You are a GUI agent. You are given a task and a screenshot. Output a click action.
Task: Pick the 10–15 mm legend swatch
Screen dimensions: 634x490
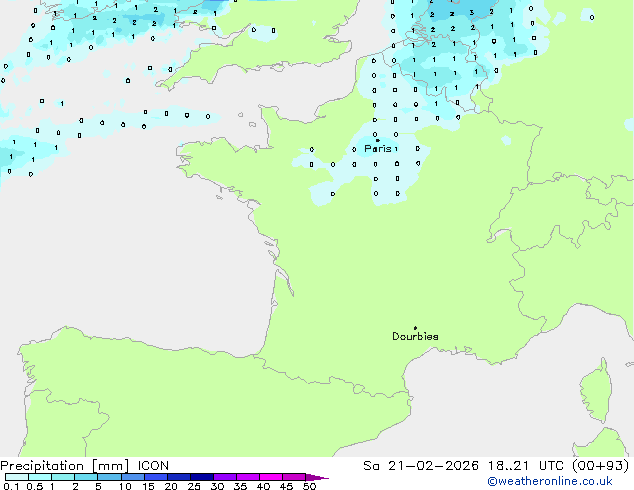(132, 477)
